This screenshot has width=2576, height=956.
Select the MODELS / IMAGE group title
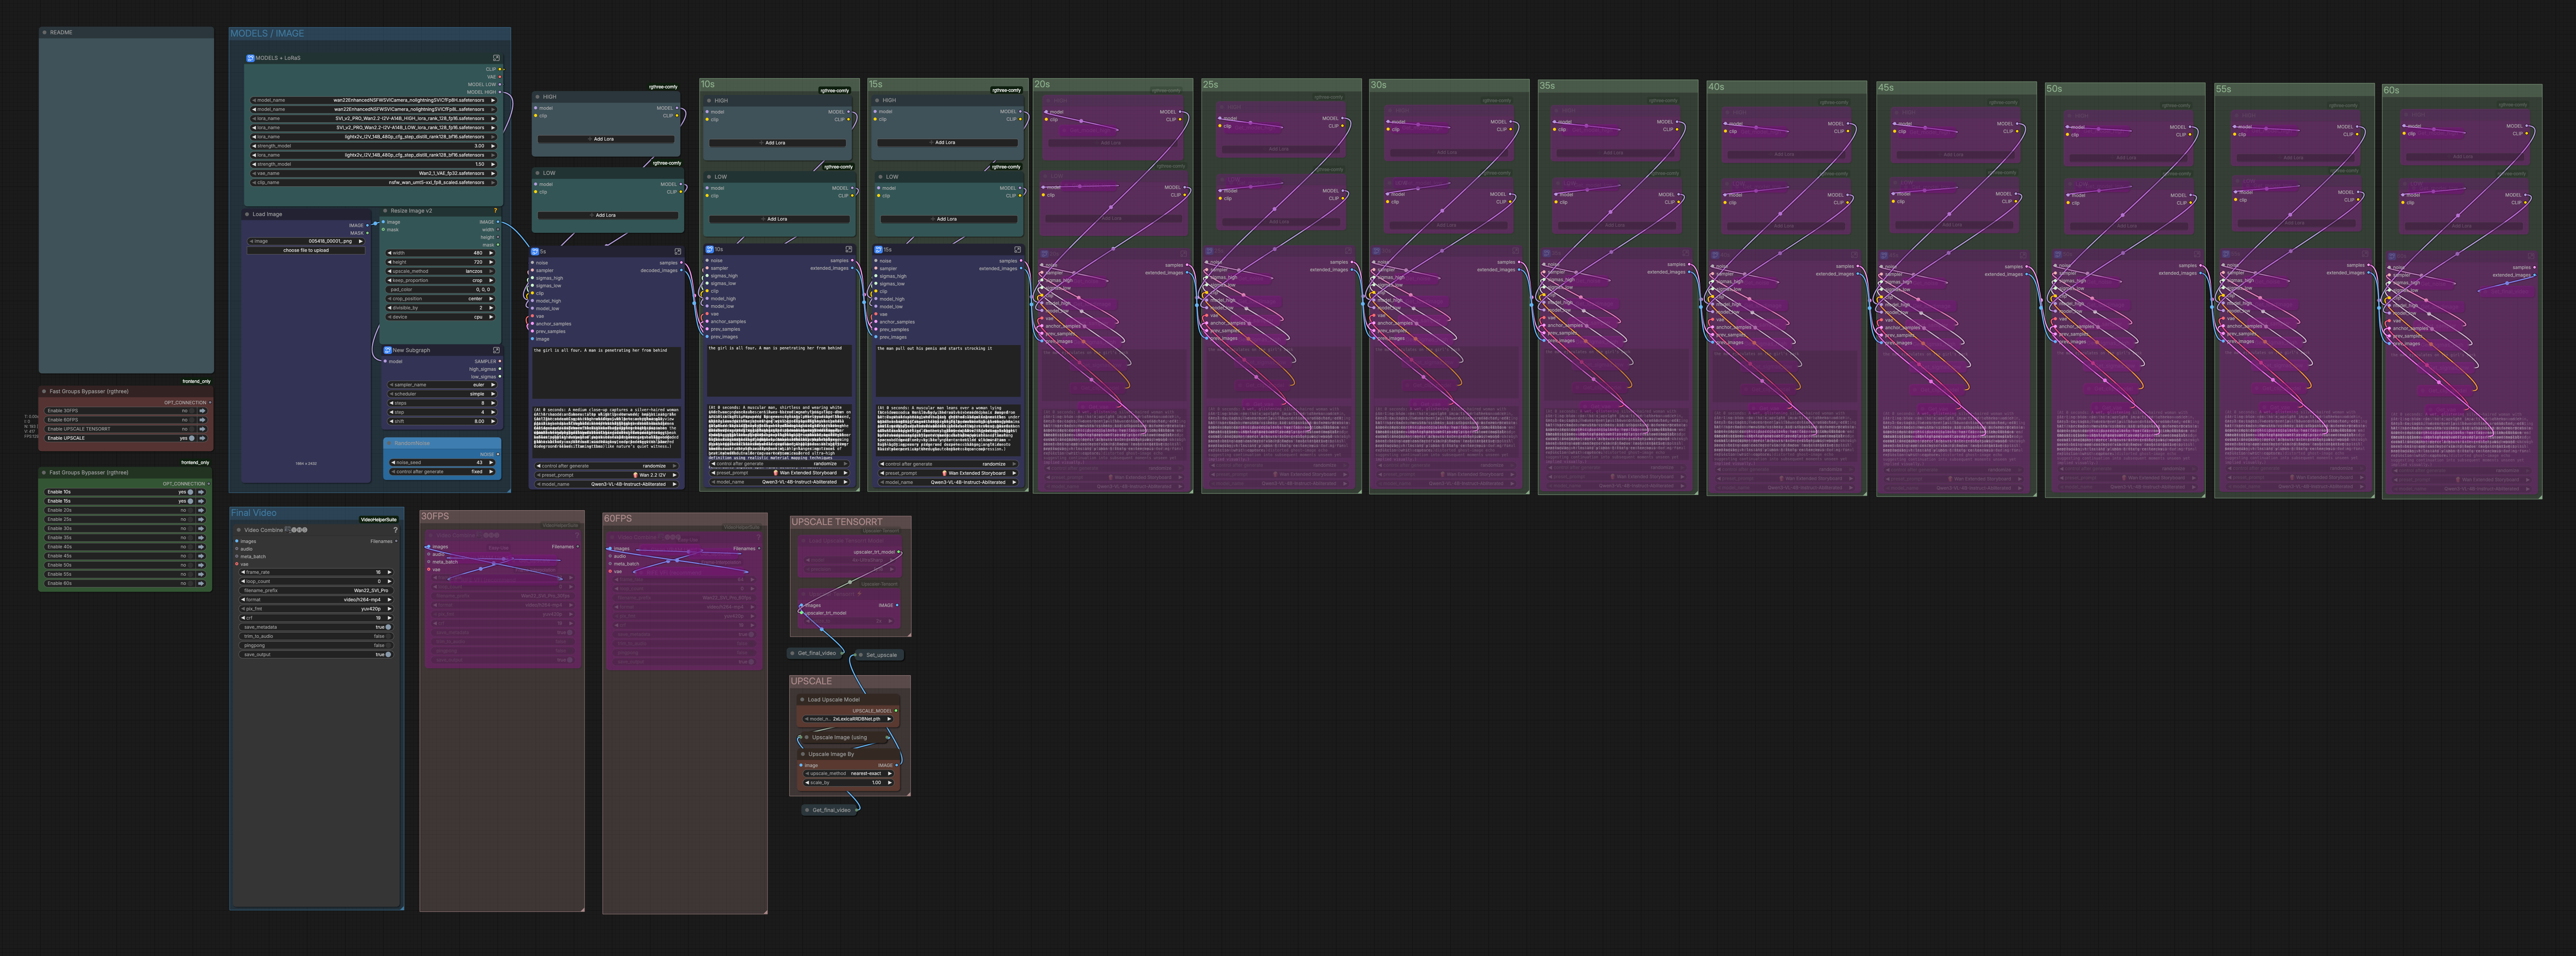pyautogui.click(x=267, y=33)
